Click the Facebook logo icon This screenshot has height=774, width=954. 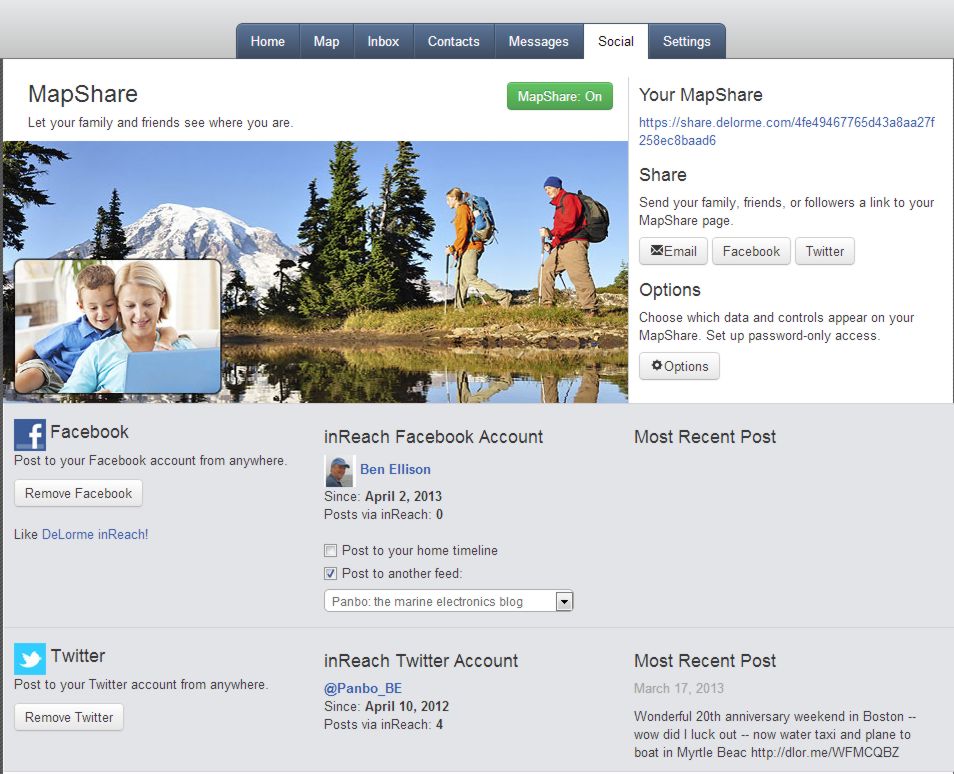(30, 434)
